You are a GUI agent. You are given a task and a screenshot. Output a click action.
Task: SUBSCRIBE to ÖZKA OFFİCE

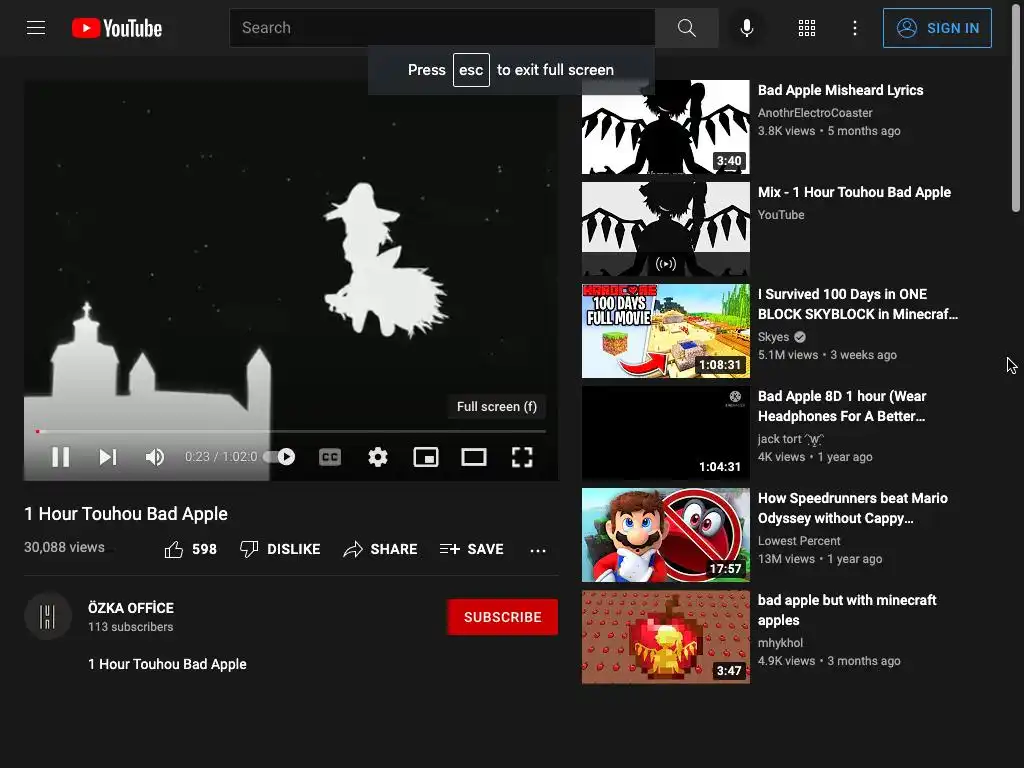pos(502,617)
